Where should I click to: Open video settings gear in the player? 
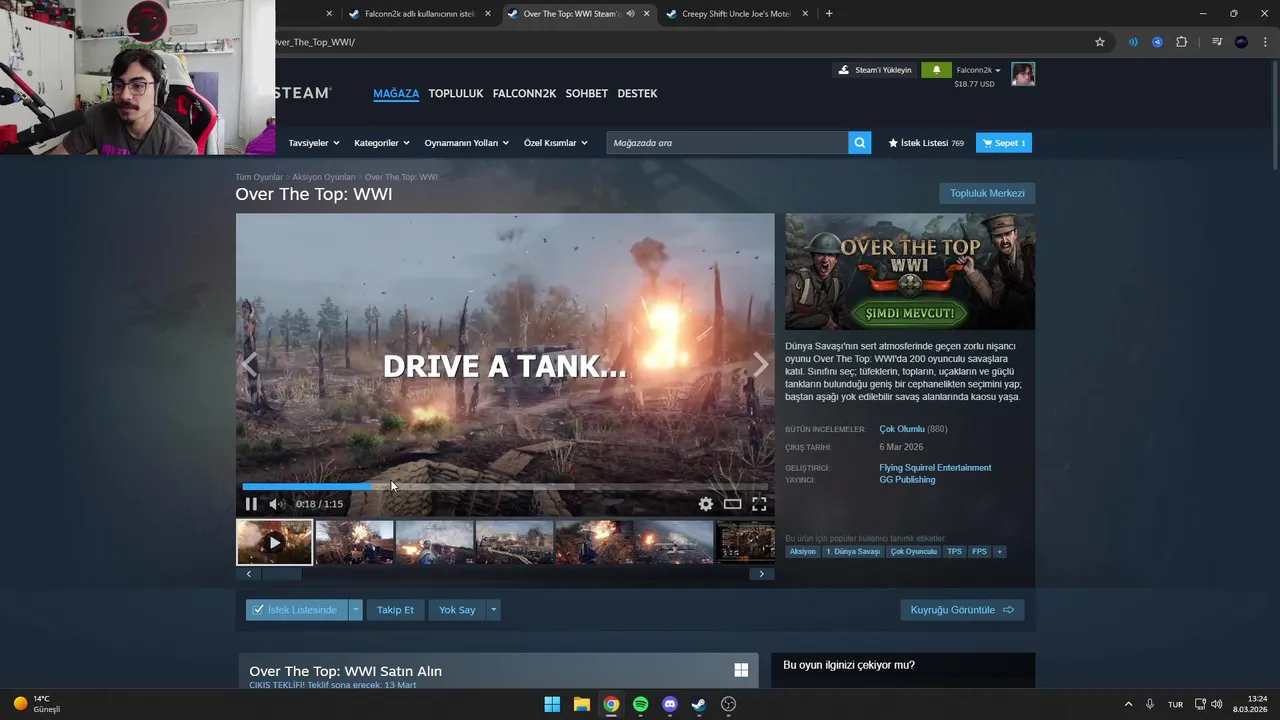[x=706, y=504]
